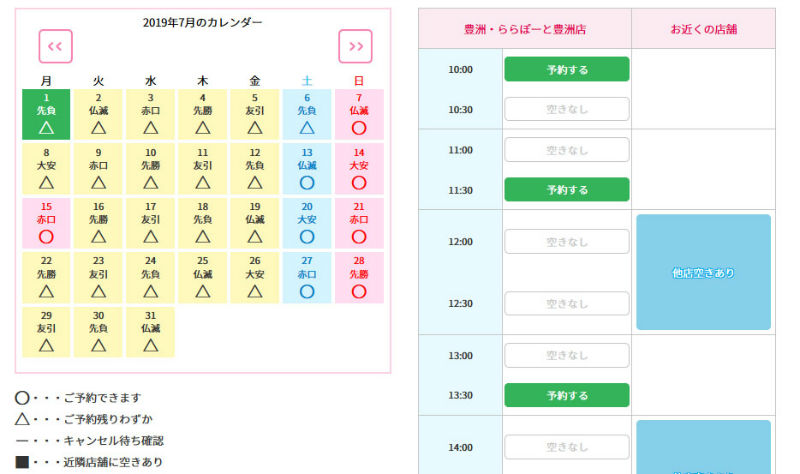The image size is (800, 474).
Task: Go to previous month with double-left arrow
Action: coord(55,46)
